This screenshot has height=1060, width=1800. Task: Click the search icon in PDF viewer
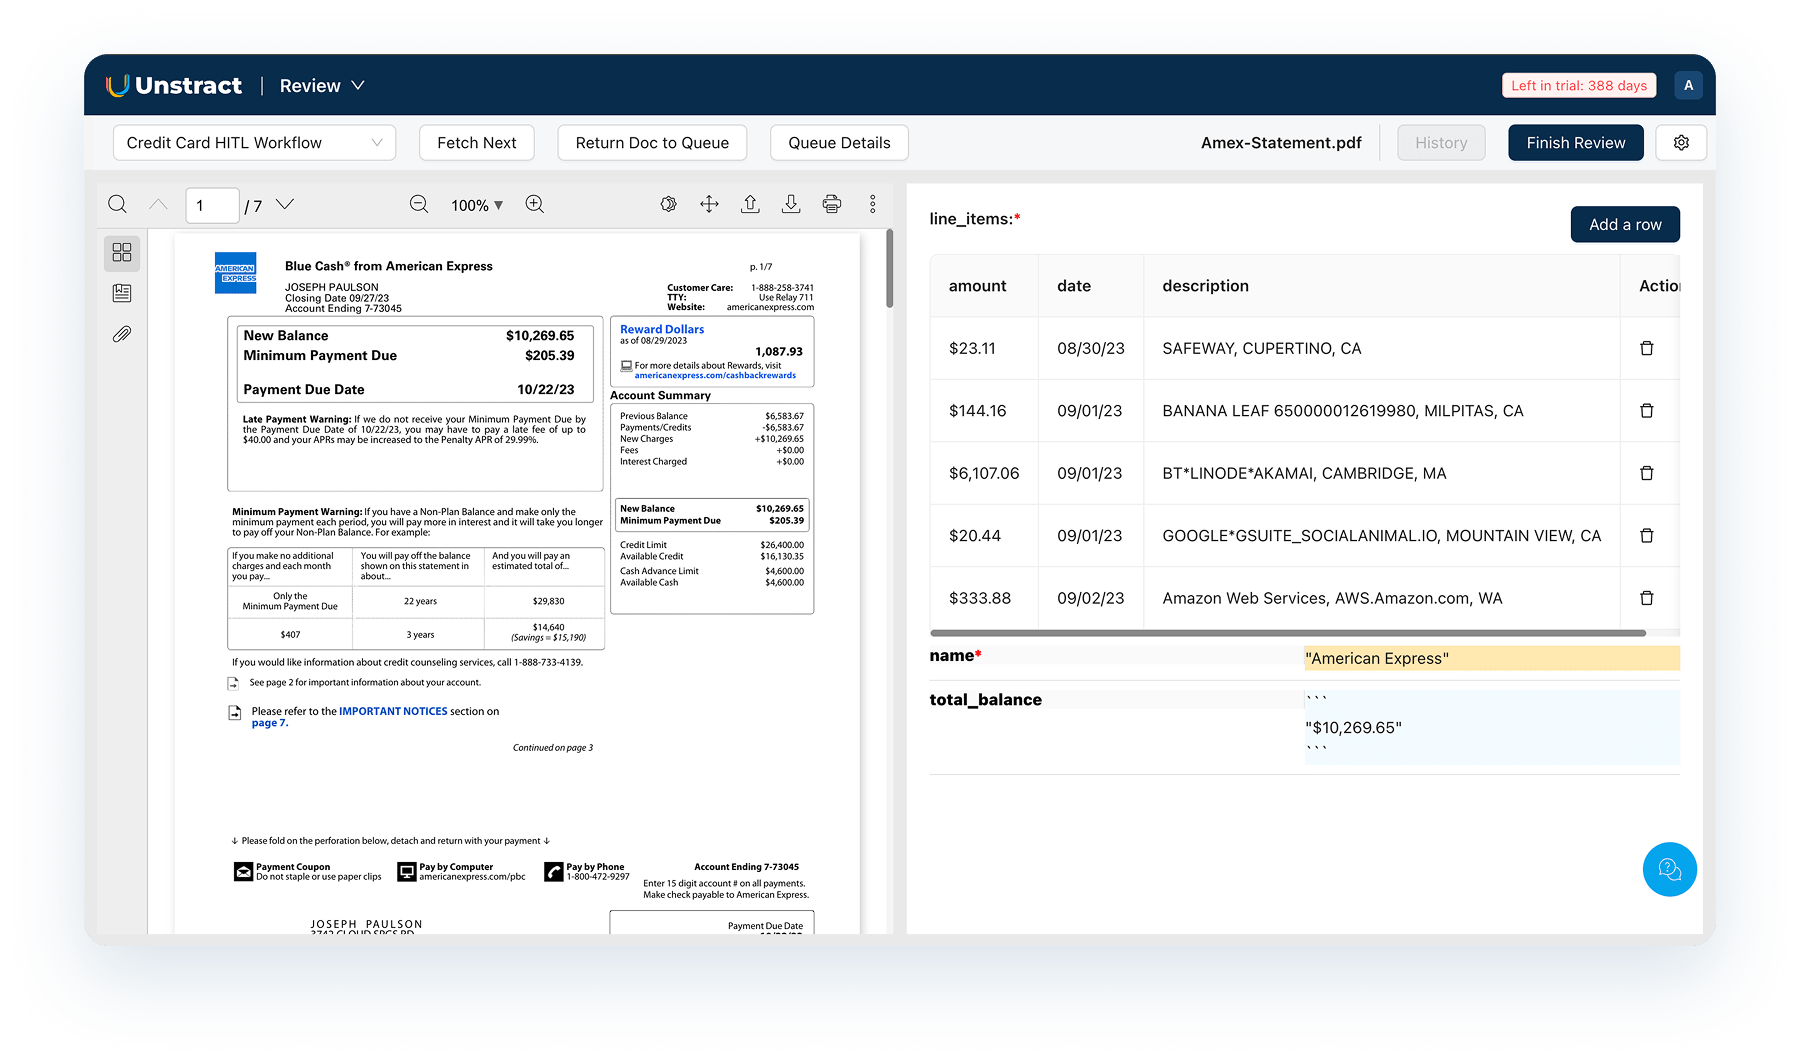pyautogui.click(x=117, y=205)
